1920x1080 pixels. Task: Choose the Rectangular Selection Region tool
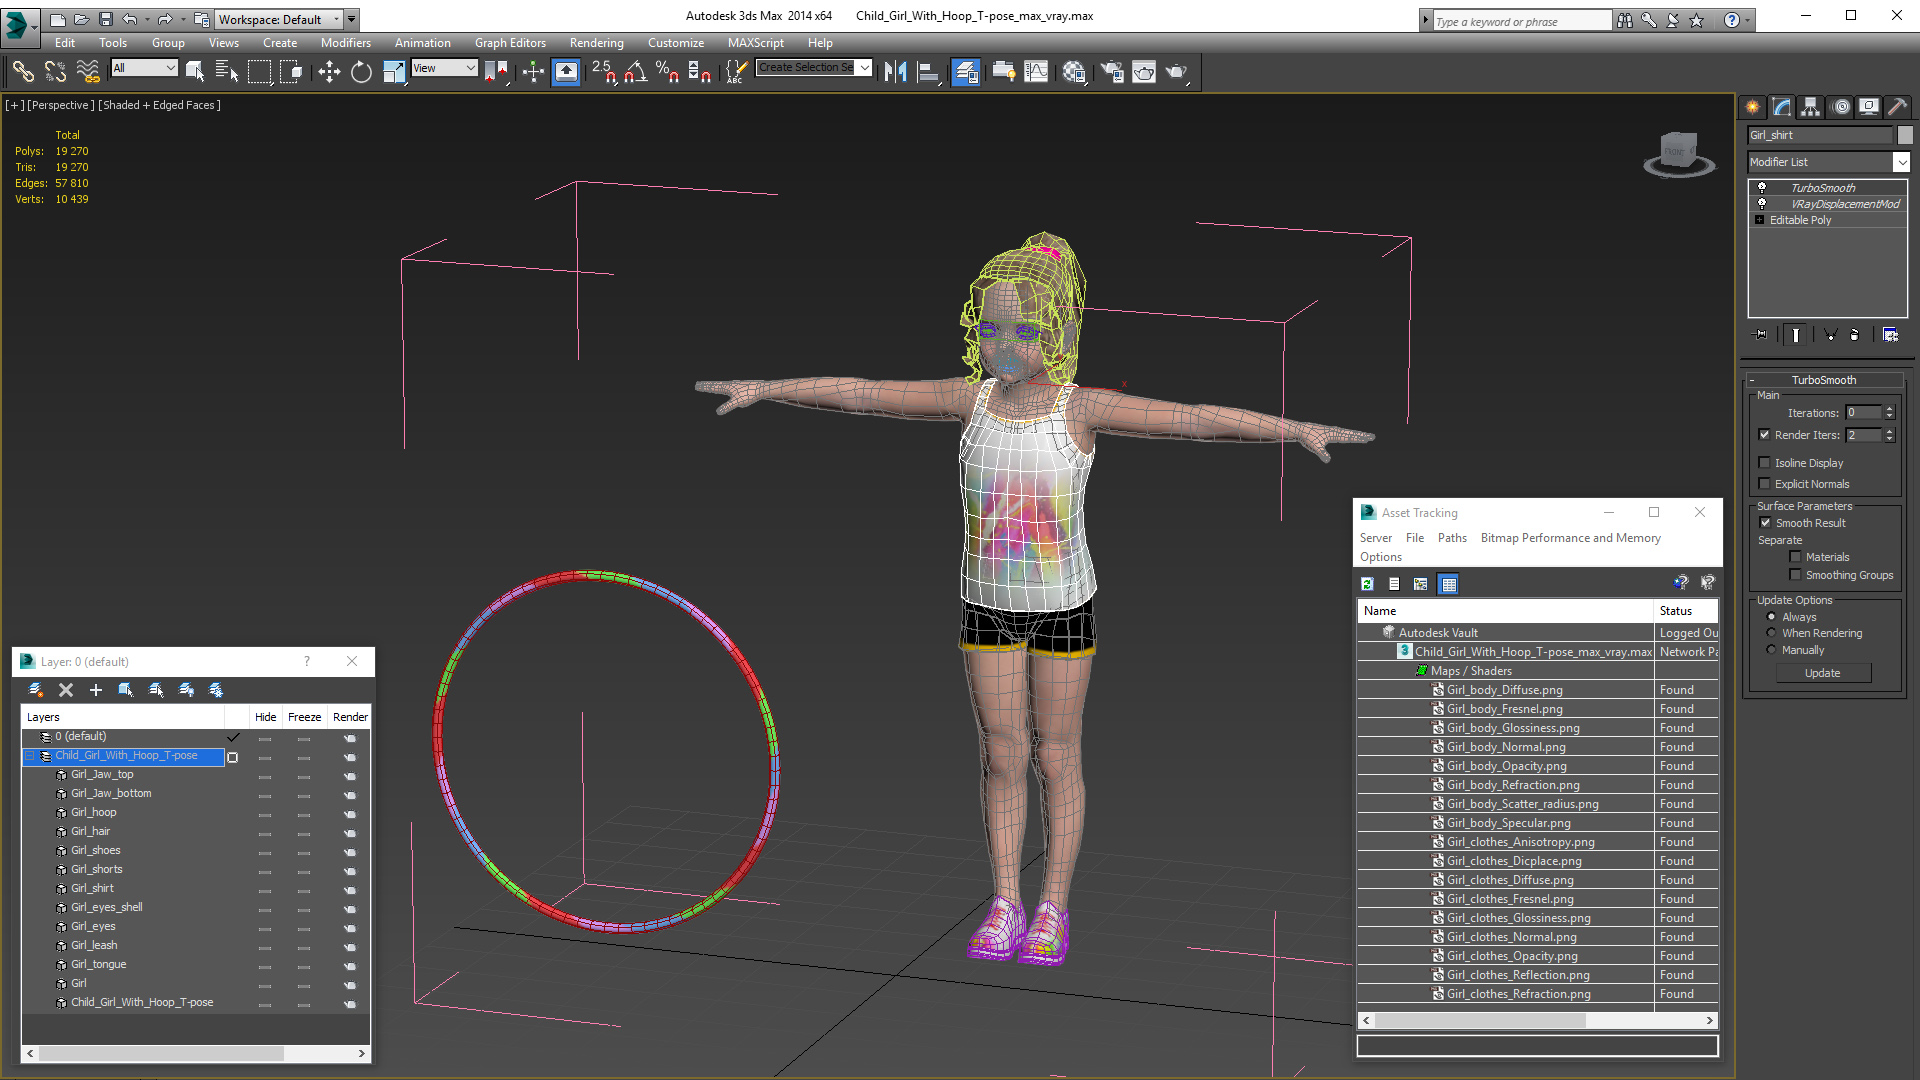coord(259,71)
